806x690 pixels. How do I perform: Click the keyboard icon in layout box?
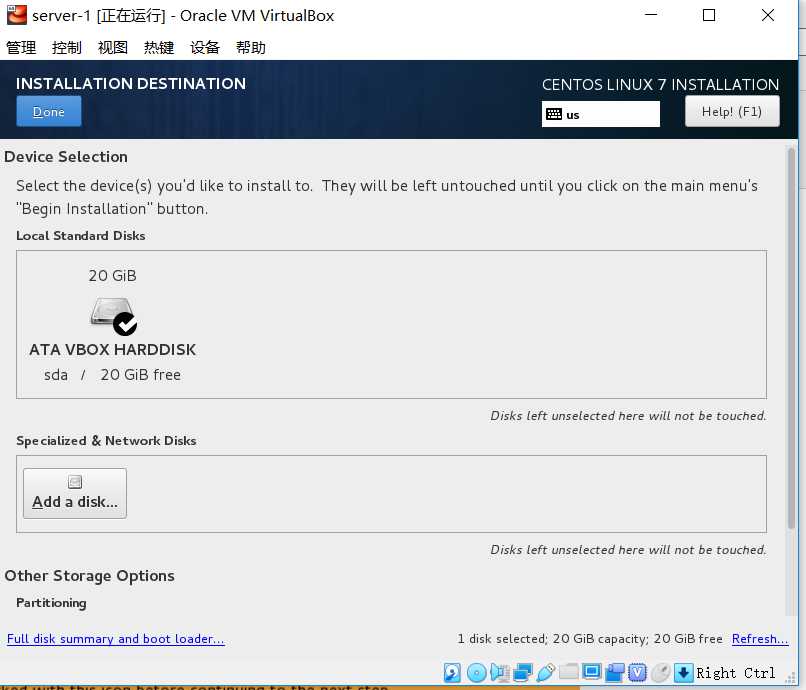[554, 114]
